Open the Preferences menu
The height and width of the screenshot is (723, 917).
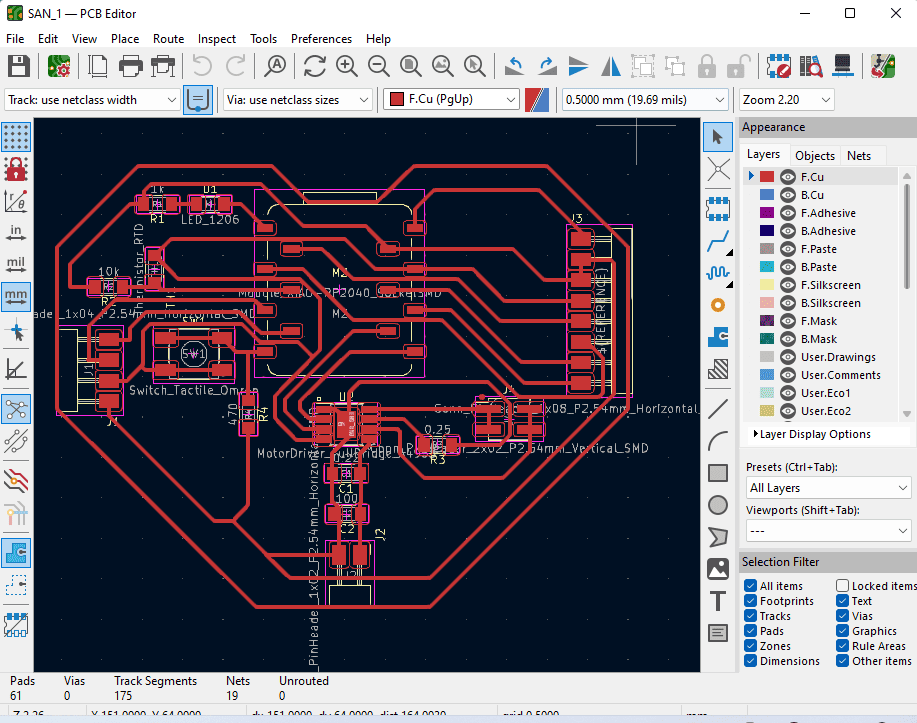[321, 39]
